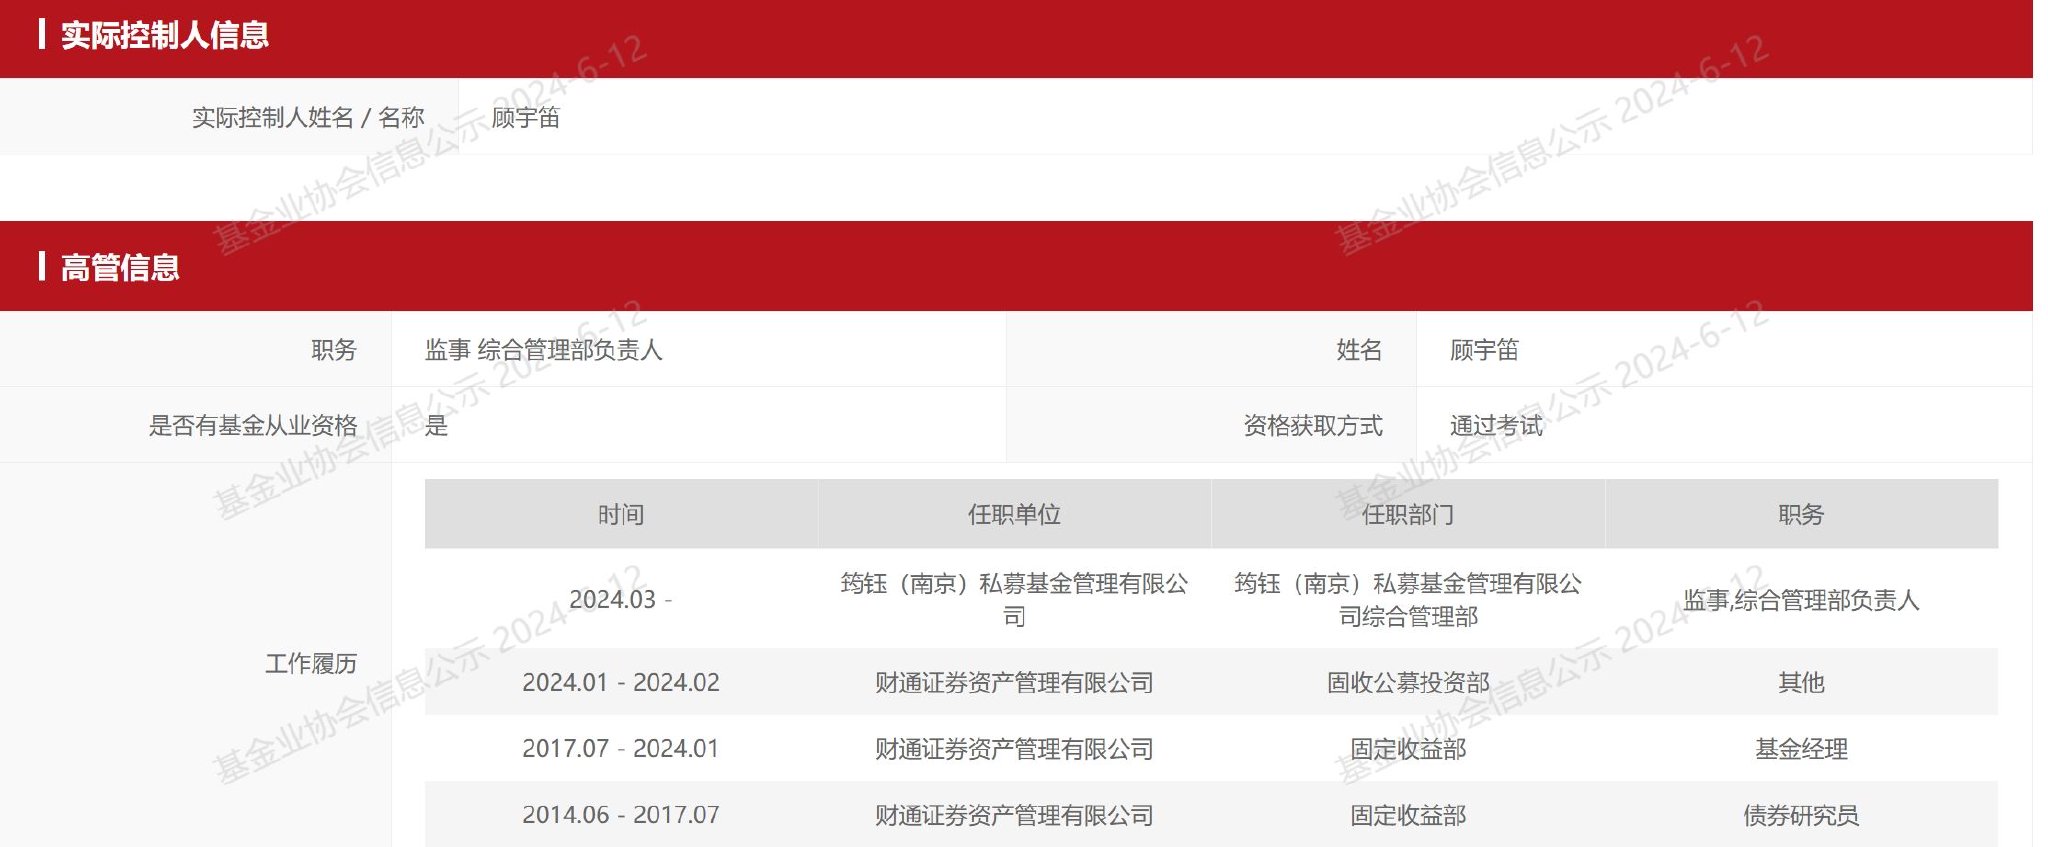The width and height of the screenshot is (2048, 847).
Task: Click the 工作履历 row label
Action: (311, 664)
